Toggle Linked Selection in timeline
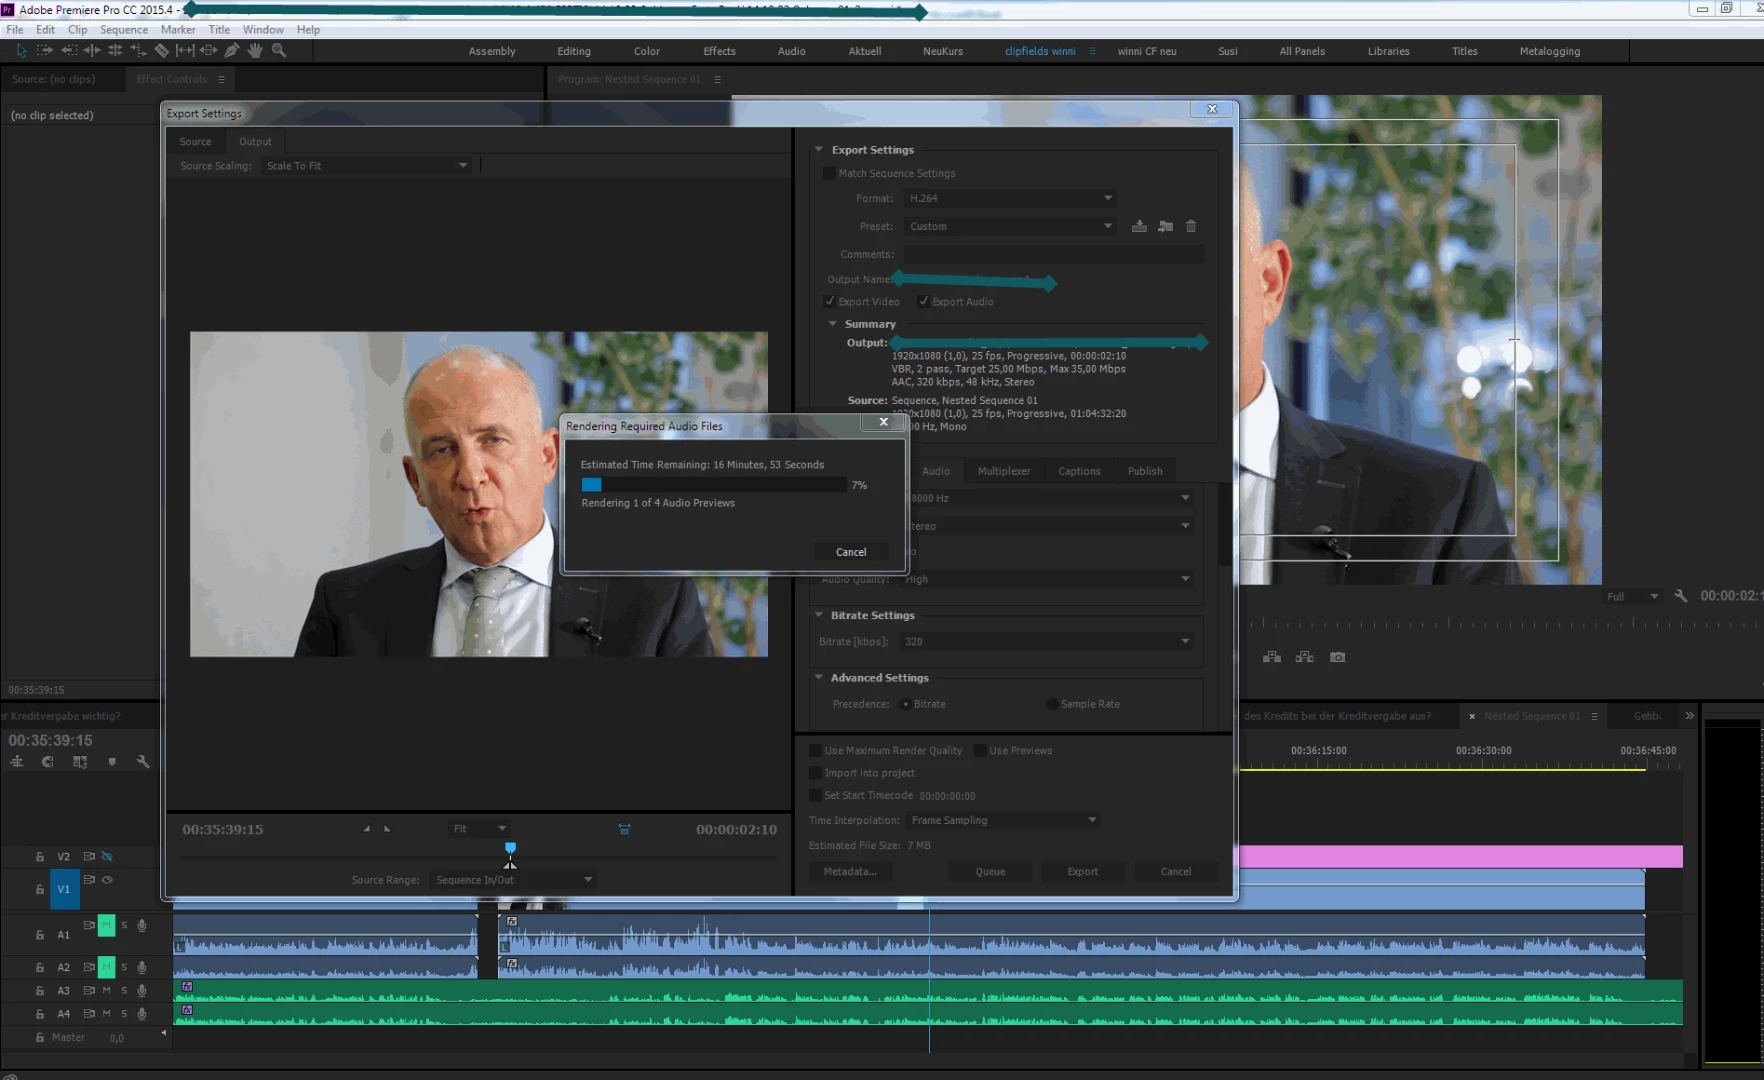 (x=80, y=762)
